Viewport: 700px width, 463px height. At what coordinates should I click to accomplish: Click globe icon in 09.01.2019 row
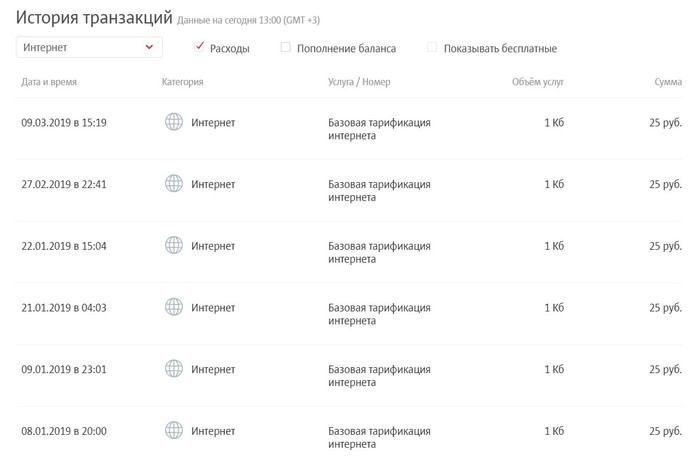(x=174, y=369)
